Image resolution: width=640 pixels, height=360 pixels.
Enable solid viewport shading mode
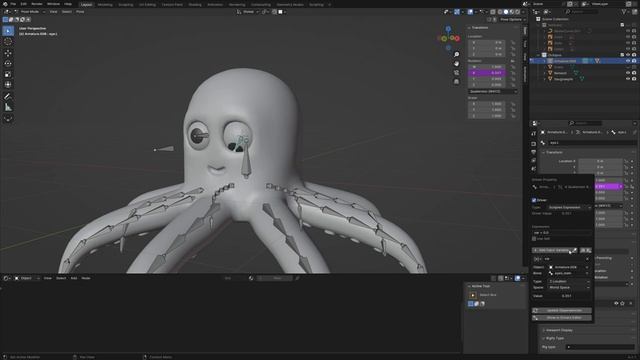tap(506, 12)
